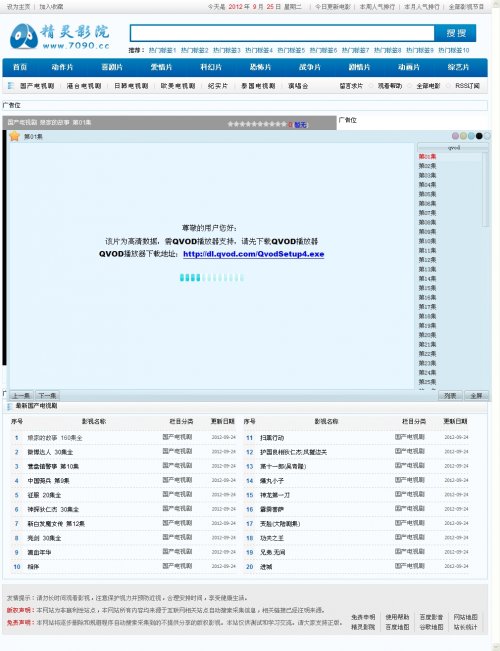Select the purple player skin color
Viewport: 500px width, 651px height.
coord(456,136)
